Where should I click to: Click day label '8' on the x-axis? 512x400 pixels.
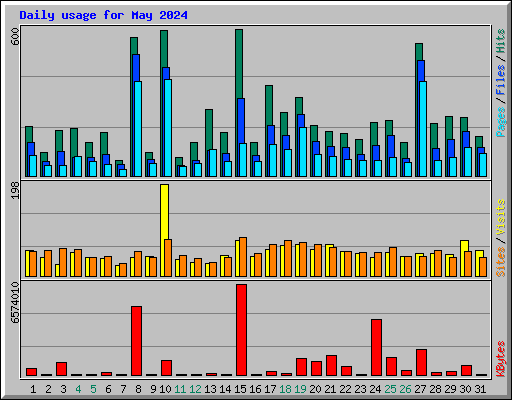(138, 389)
